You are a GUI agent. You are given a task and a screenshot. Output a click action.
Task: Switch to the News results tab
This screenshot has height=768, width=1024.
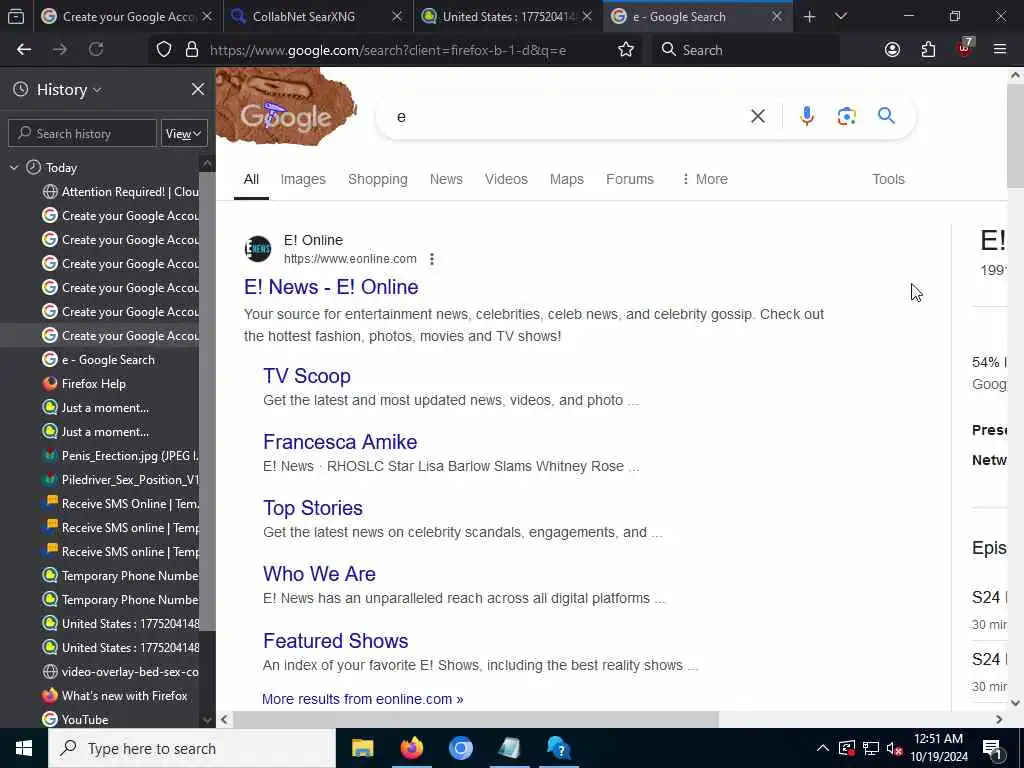446,180
